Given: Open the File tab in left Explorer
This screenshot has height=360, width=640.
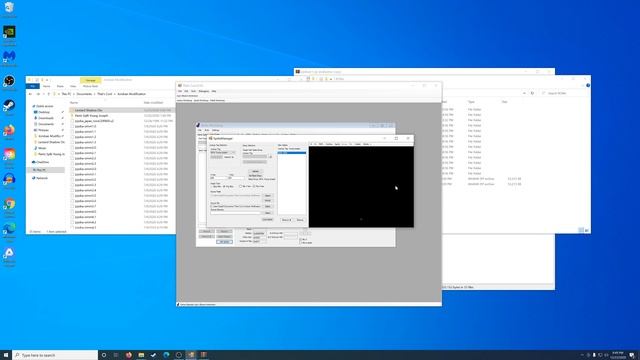Looking at the screenshot, I should point(33,86).
